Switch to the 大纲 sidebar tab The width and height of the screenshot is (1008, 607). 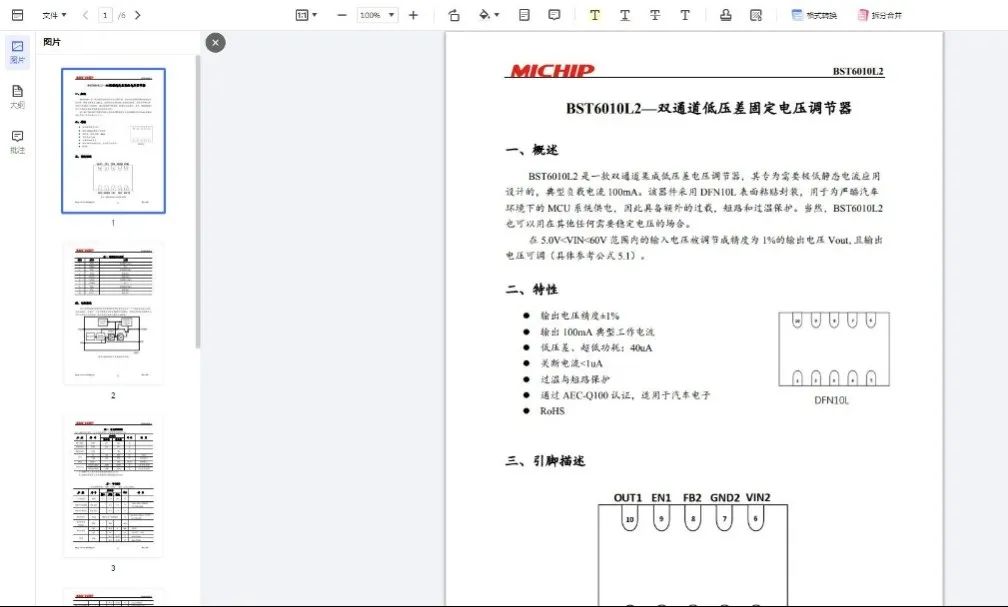17,97
